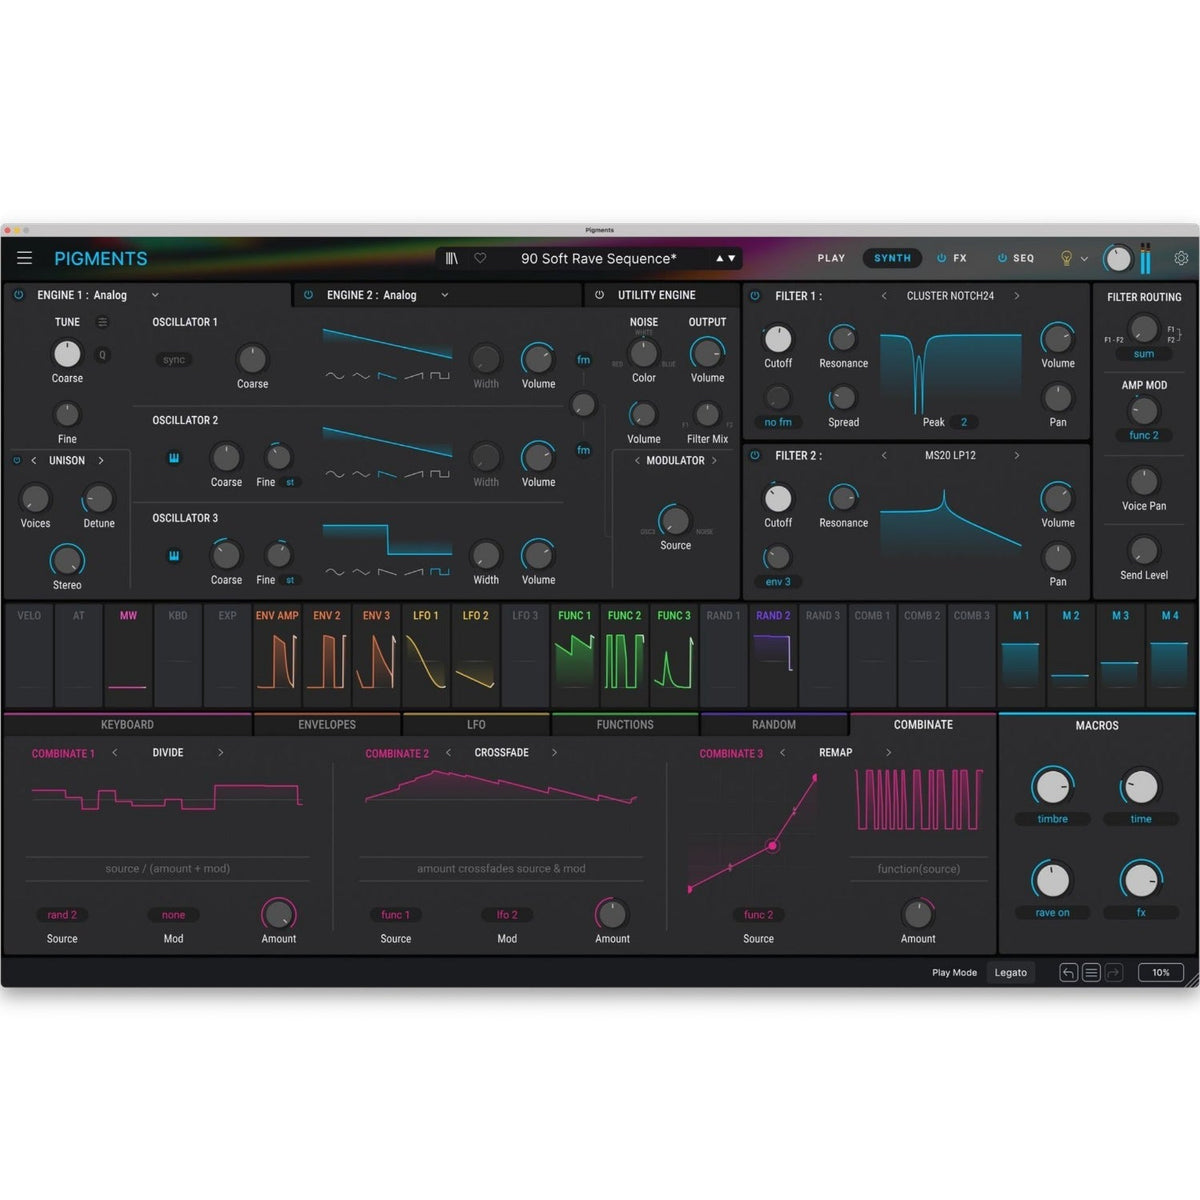
Task: Open the preset library browser icon
Action: [x=452, y=258]
